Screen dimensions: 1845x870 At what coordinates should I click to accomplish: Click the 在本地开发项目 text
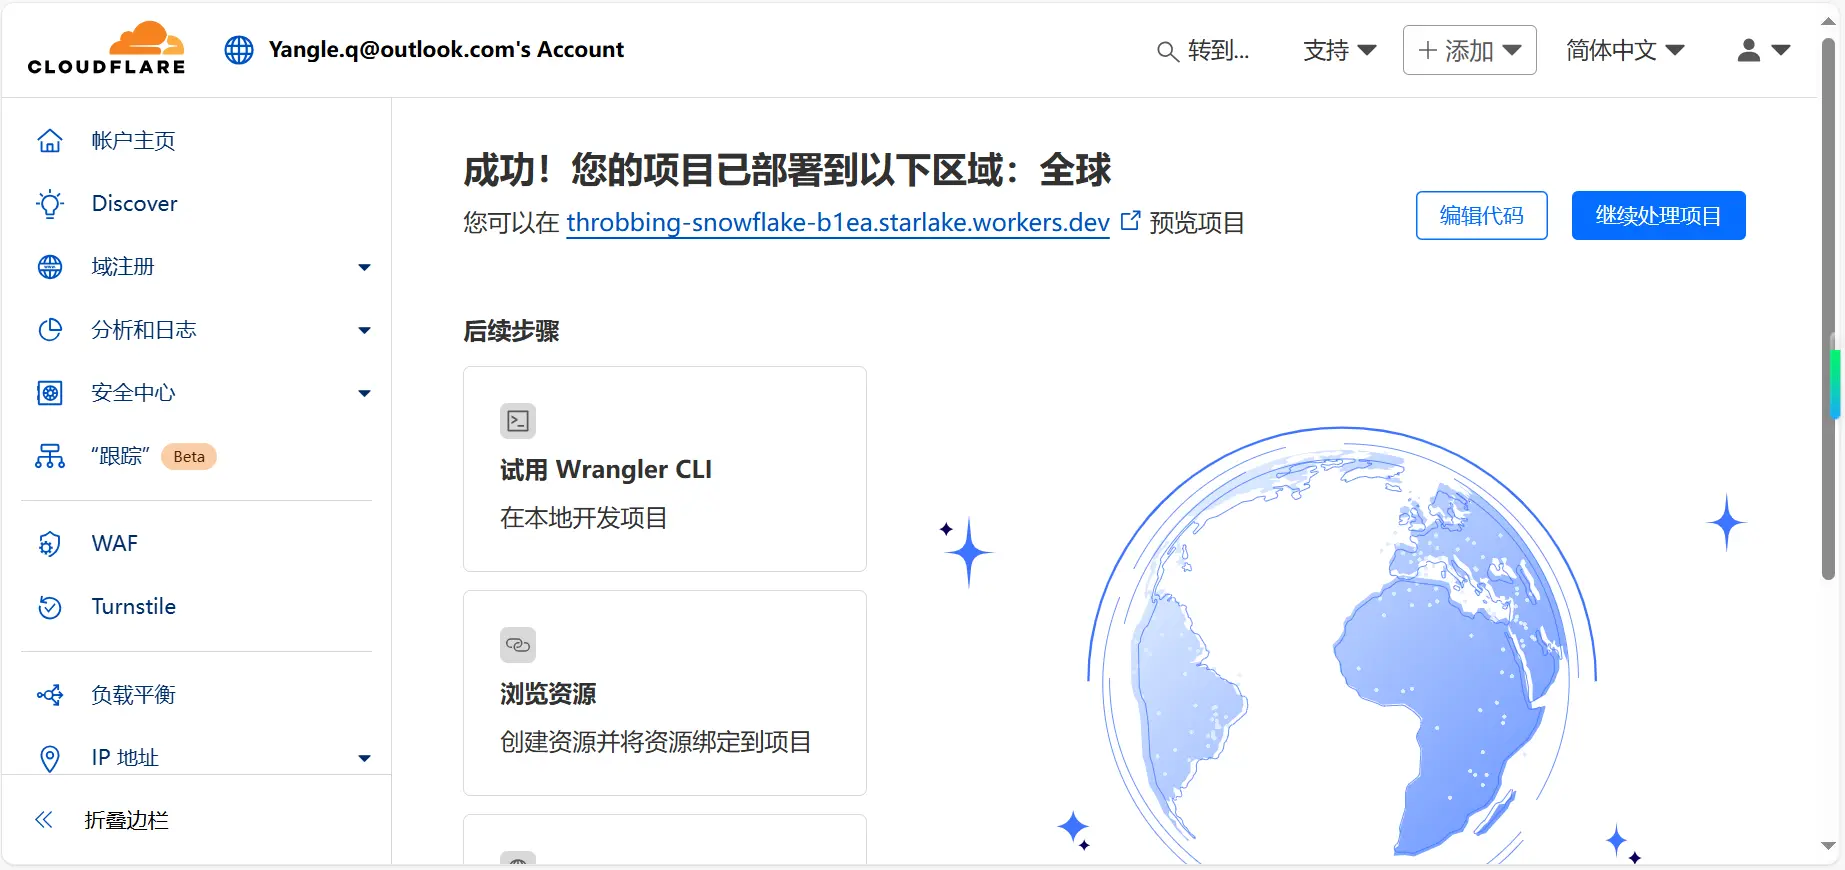584,518
